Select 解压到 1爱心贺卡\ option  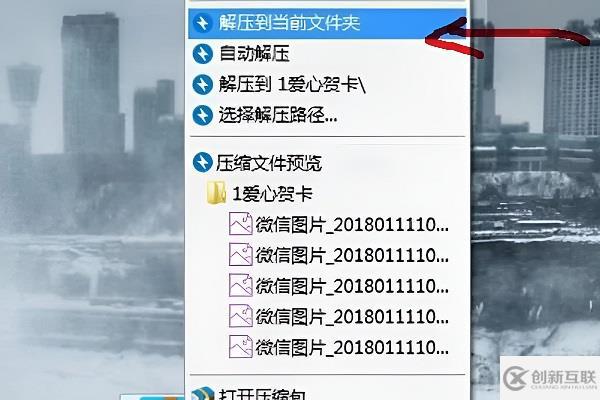click(327, 84)
